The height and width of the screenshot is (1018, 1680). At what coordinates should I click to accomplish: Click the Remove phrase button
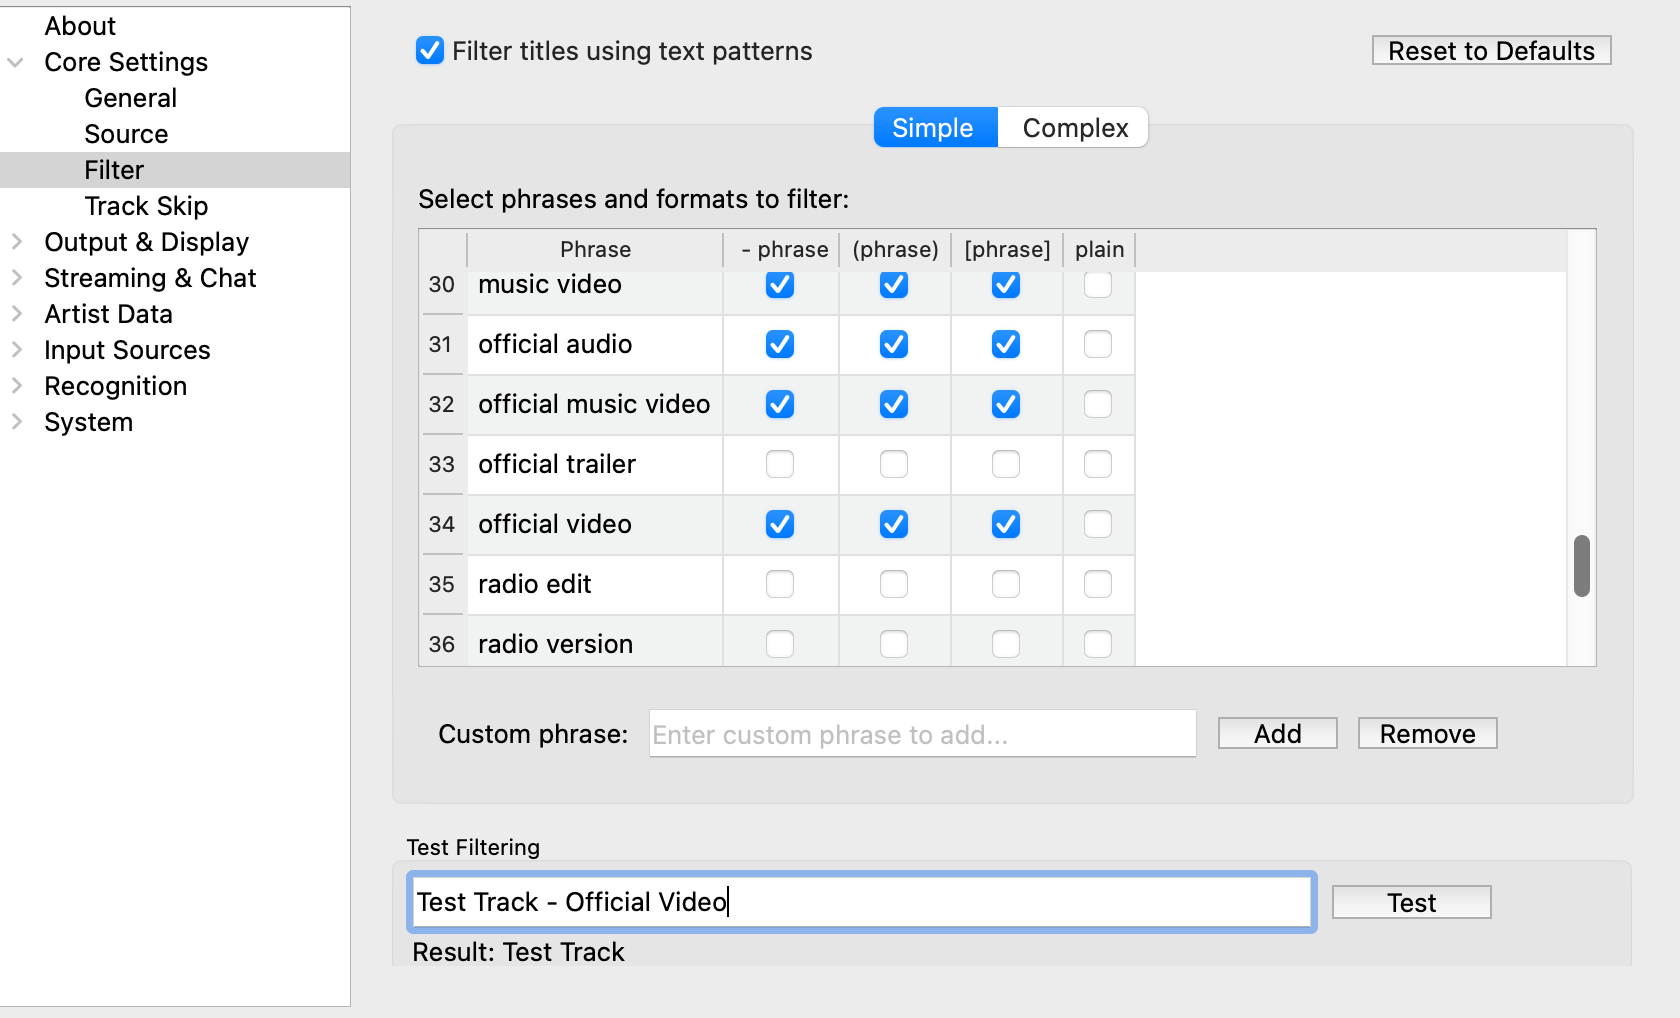point(1427,734)
